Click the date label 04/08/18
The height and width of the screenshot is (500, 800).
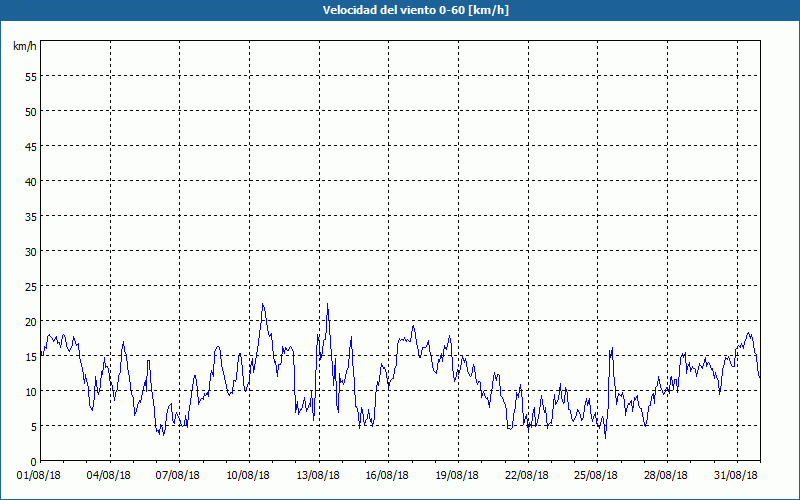(x=108, y=476)
